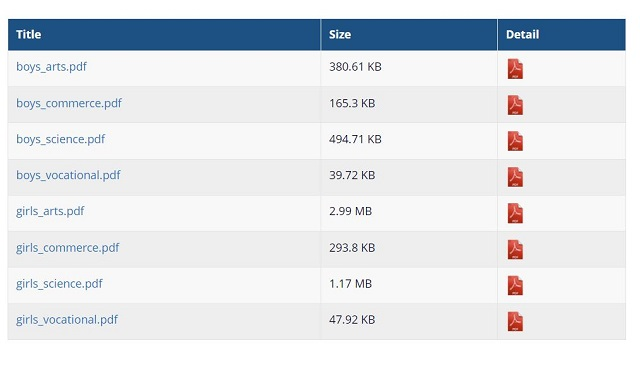This screenshot has width=640, height=376.
Task: Open the PDF icon for girls_commerce.pdf
Action: pyautogui.click(x=515, y=249)
